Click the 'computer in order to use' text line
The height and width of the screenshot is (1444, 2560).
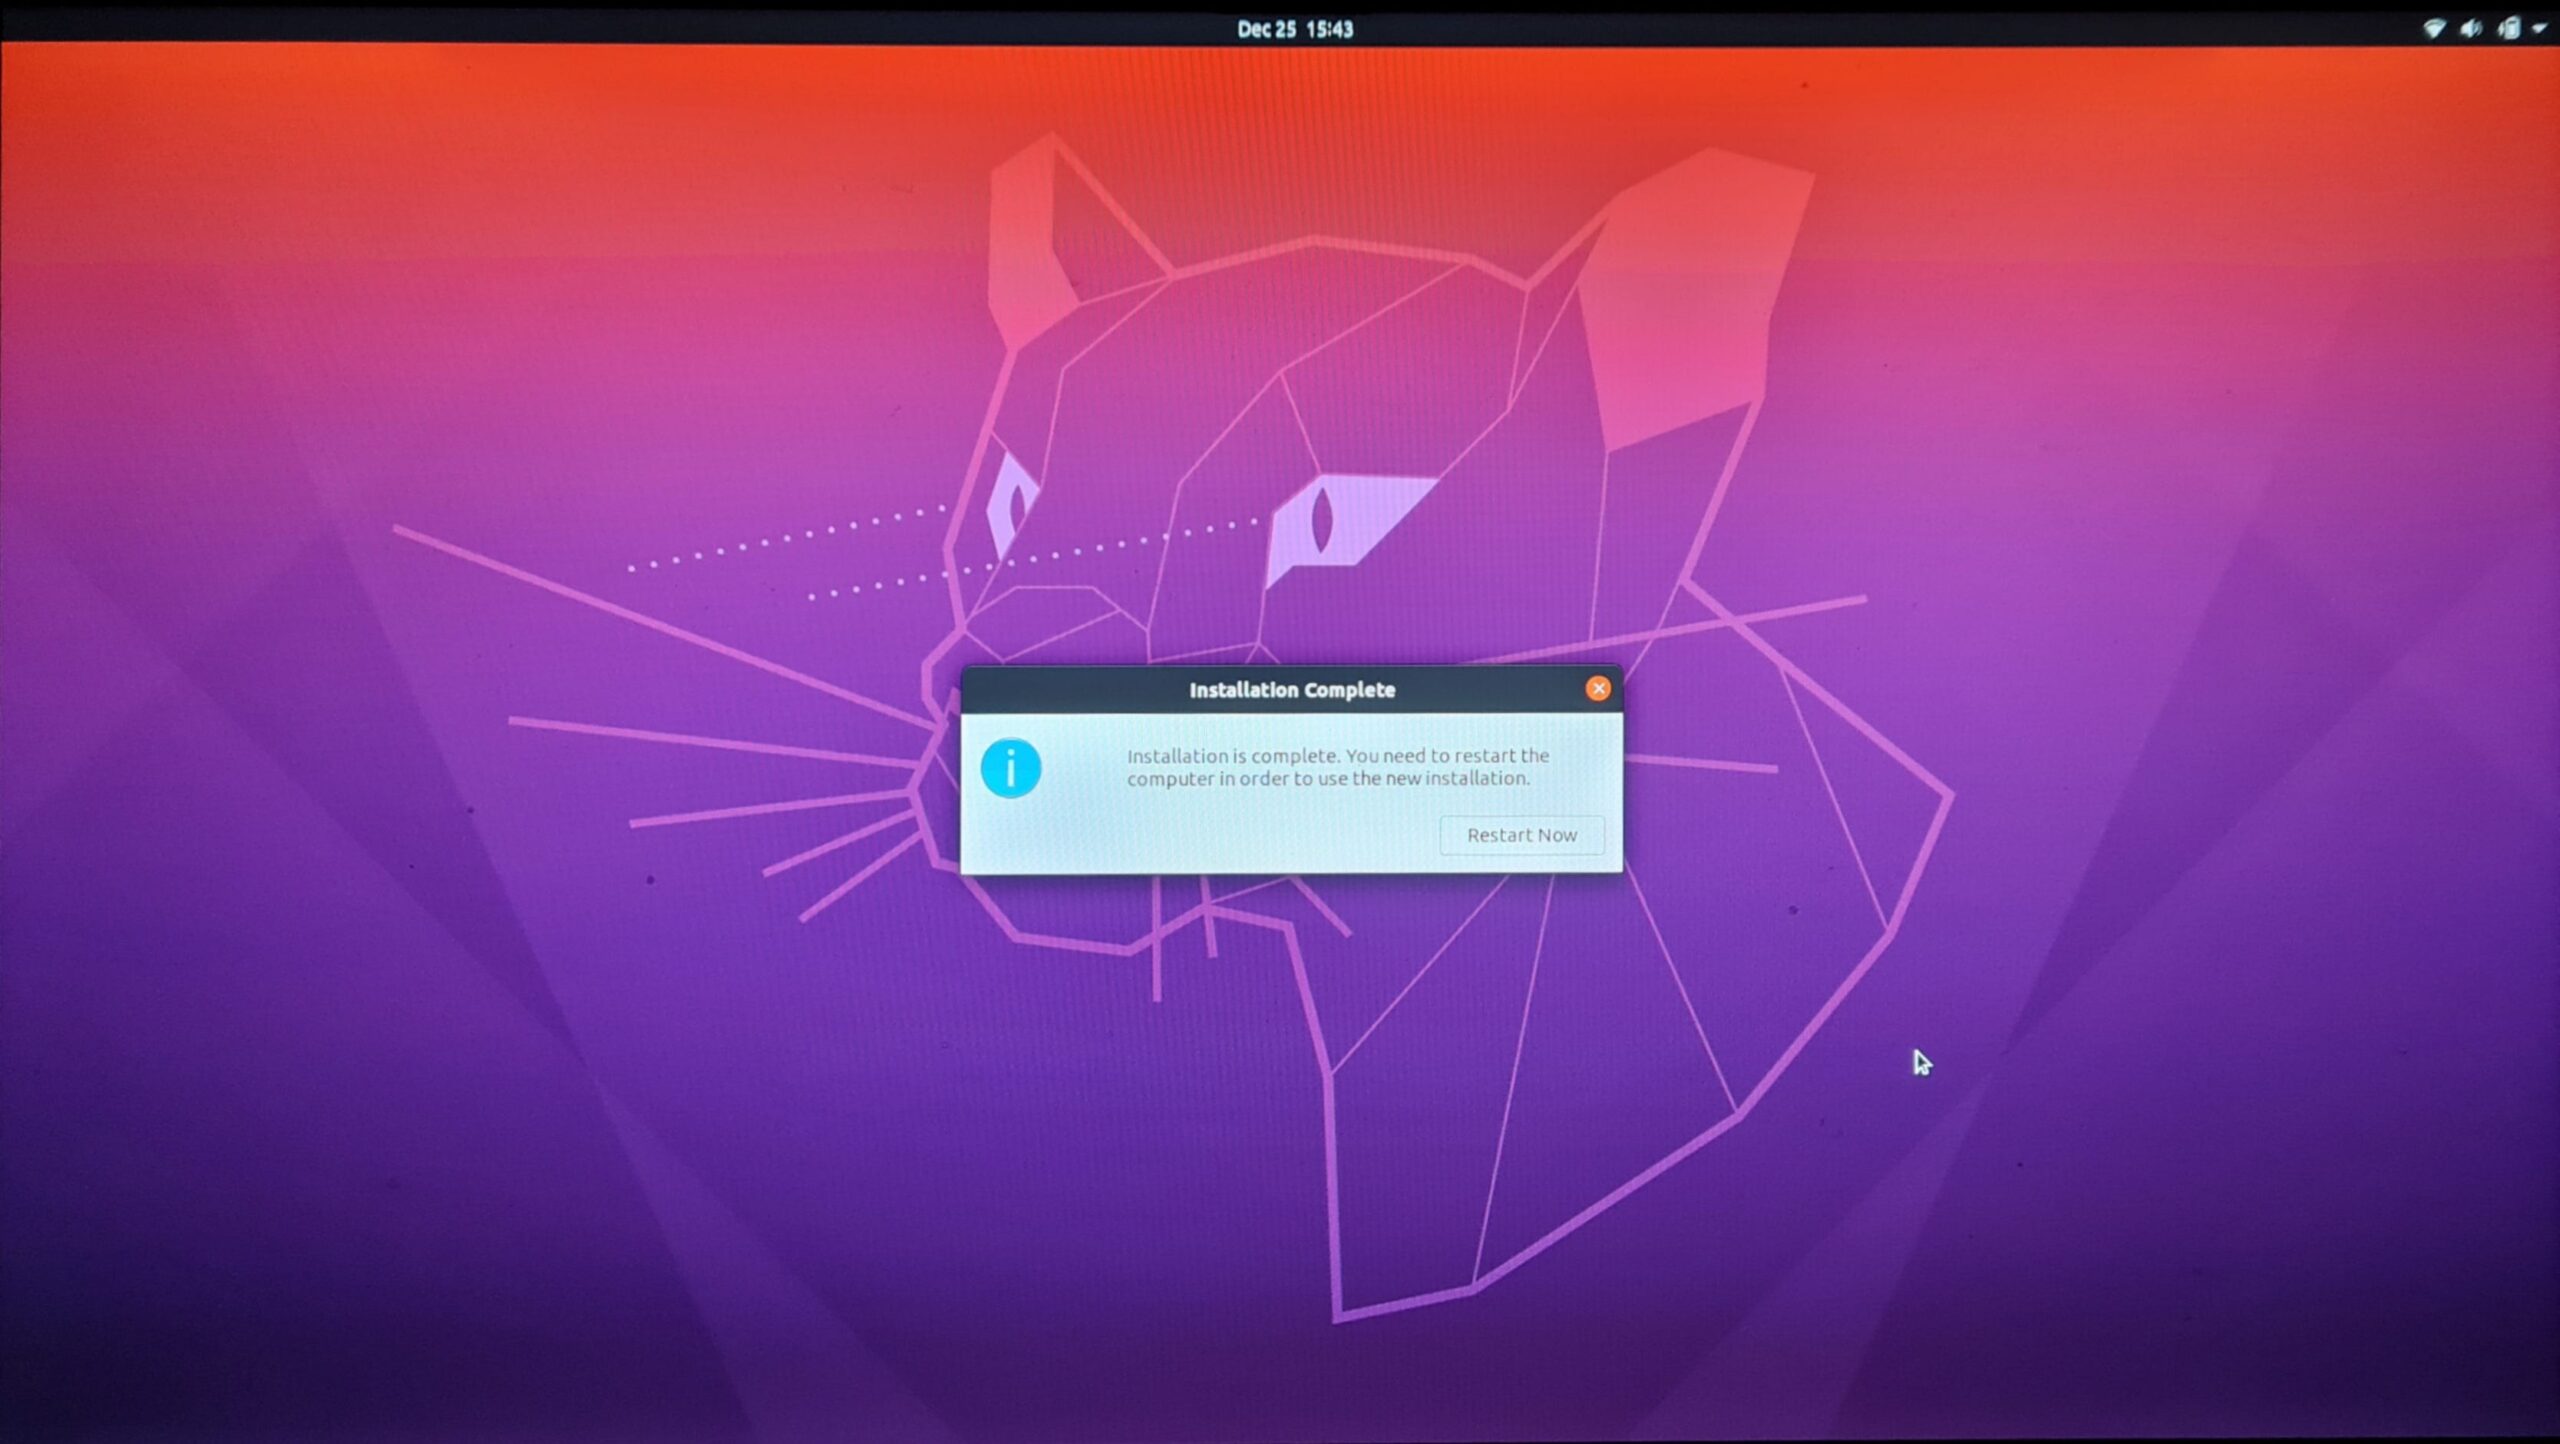click(1235, 778)
